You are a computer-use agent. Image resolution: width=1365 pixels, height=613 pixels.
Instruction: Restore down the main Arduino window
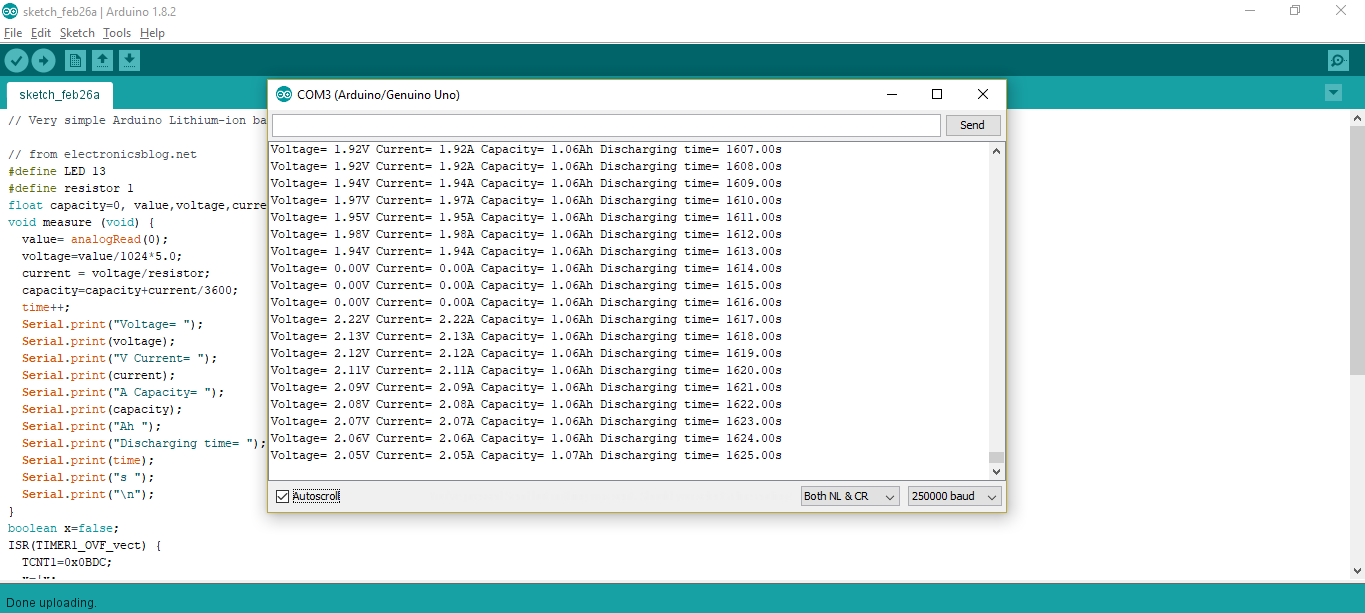(x=1295, y=10)
